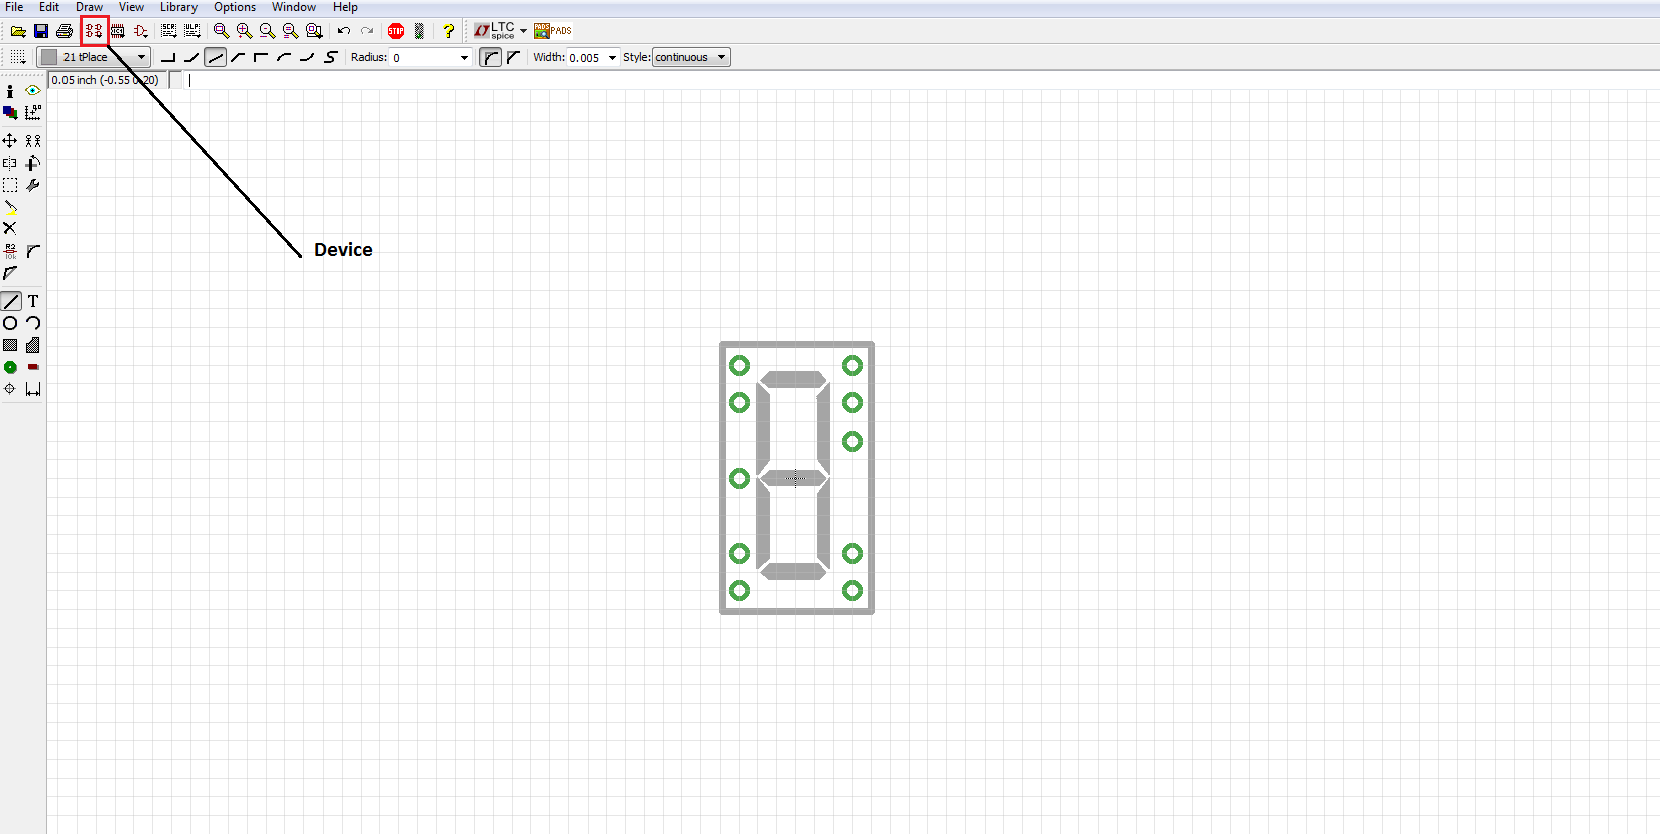Open the Draw menu

(x=89, y=7)
